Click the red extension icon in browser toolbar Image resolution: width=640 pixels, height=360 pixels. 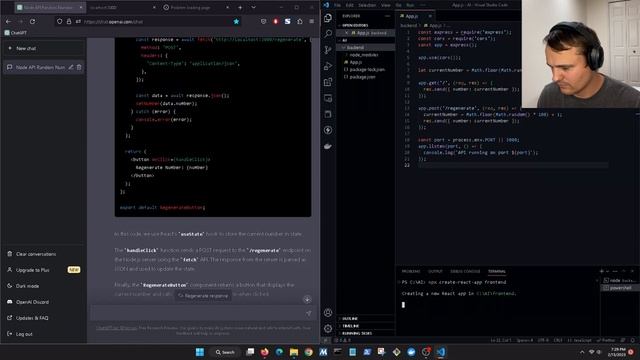[x=276, y=21]
